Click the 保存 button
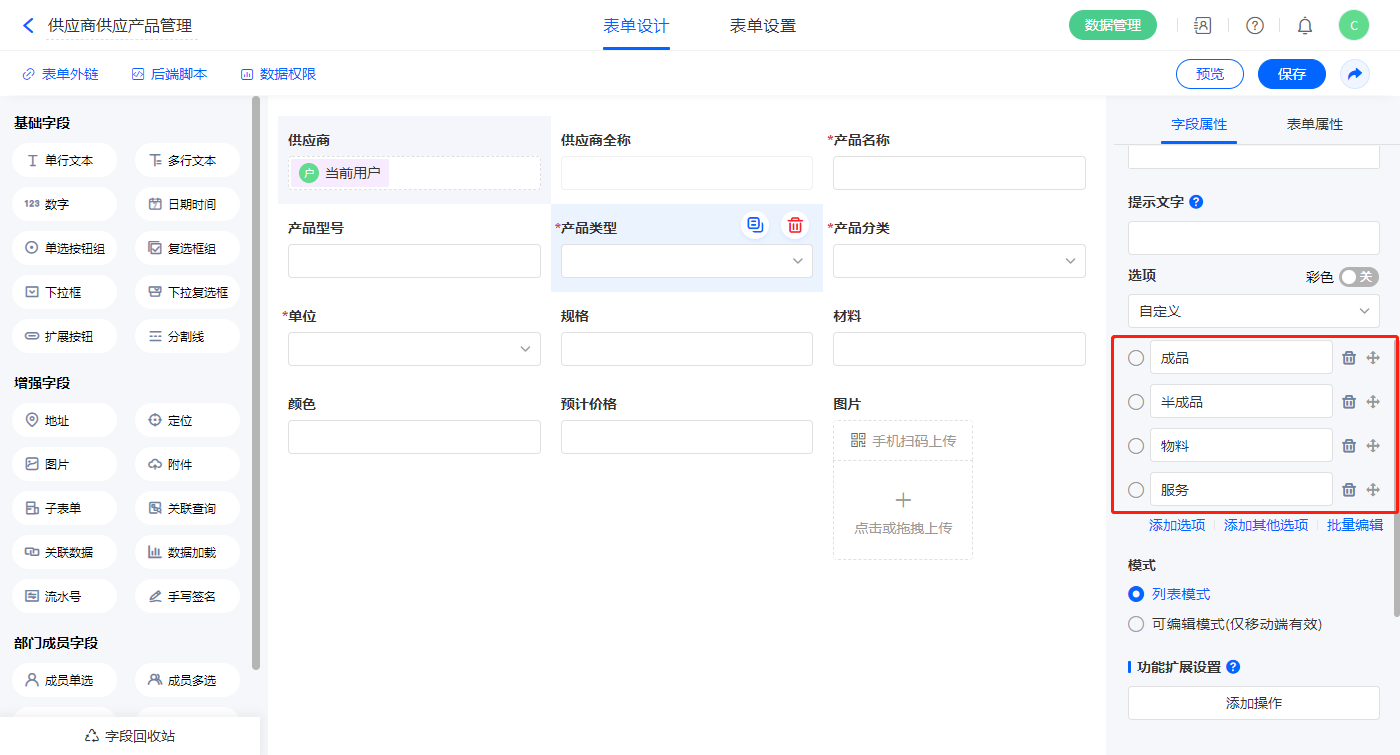1400x755 pixels. [1291, 74]
